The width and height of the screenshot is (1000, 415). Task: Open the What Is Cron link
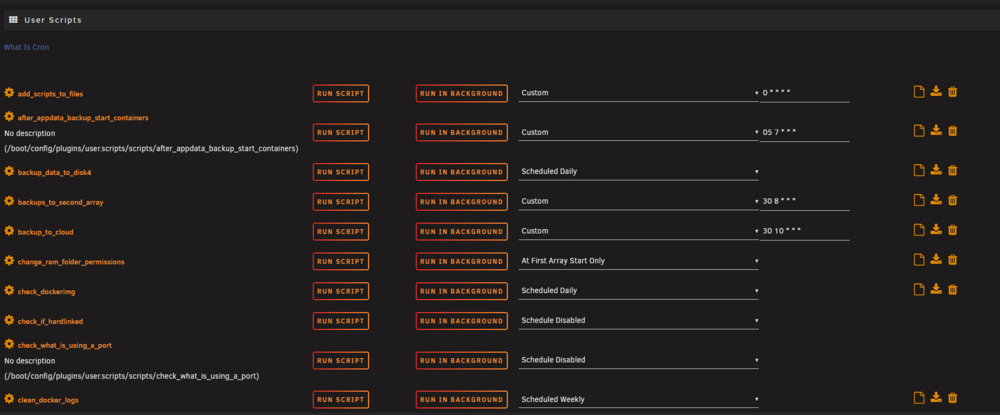pos(26,47)
